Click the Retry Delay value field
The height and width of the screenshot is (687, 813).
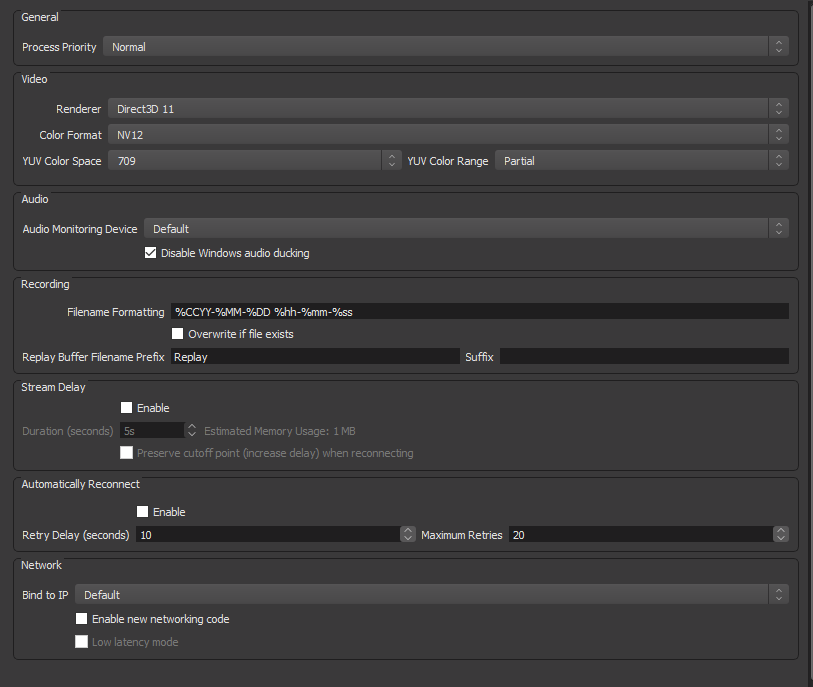click(x=268, y=535)
